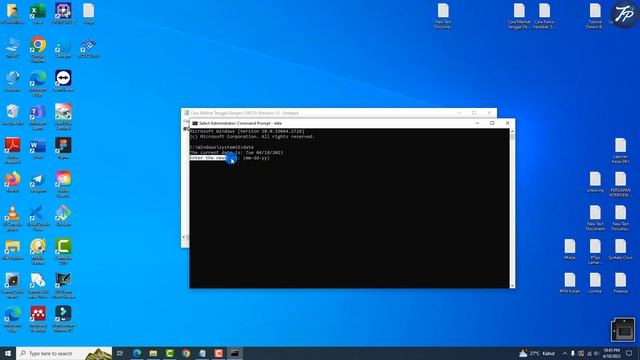Launch the Microsoft Teams desktop shortcut
640x360 pixels.
pos(38,117)
